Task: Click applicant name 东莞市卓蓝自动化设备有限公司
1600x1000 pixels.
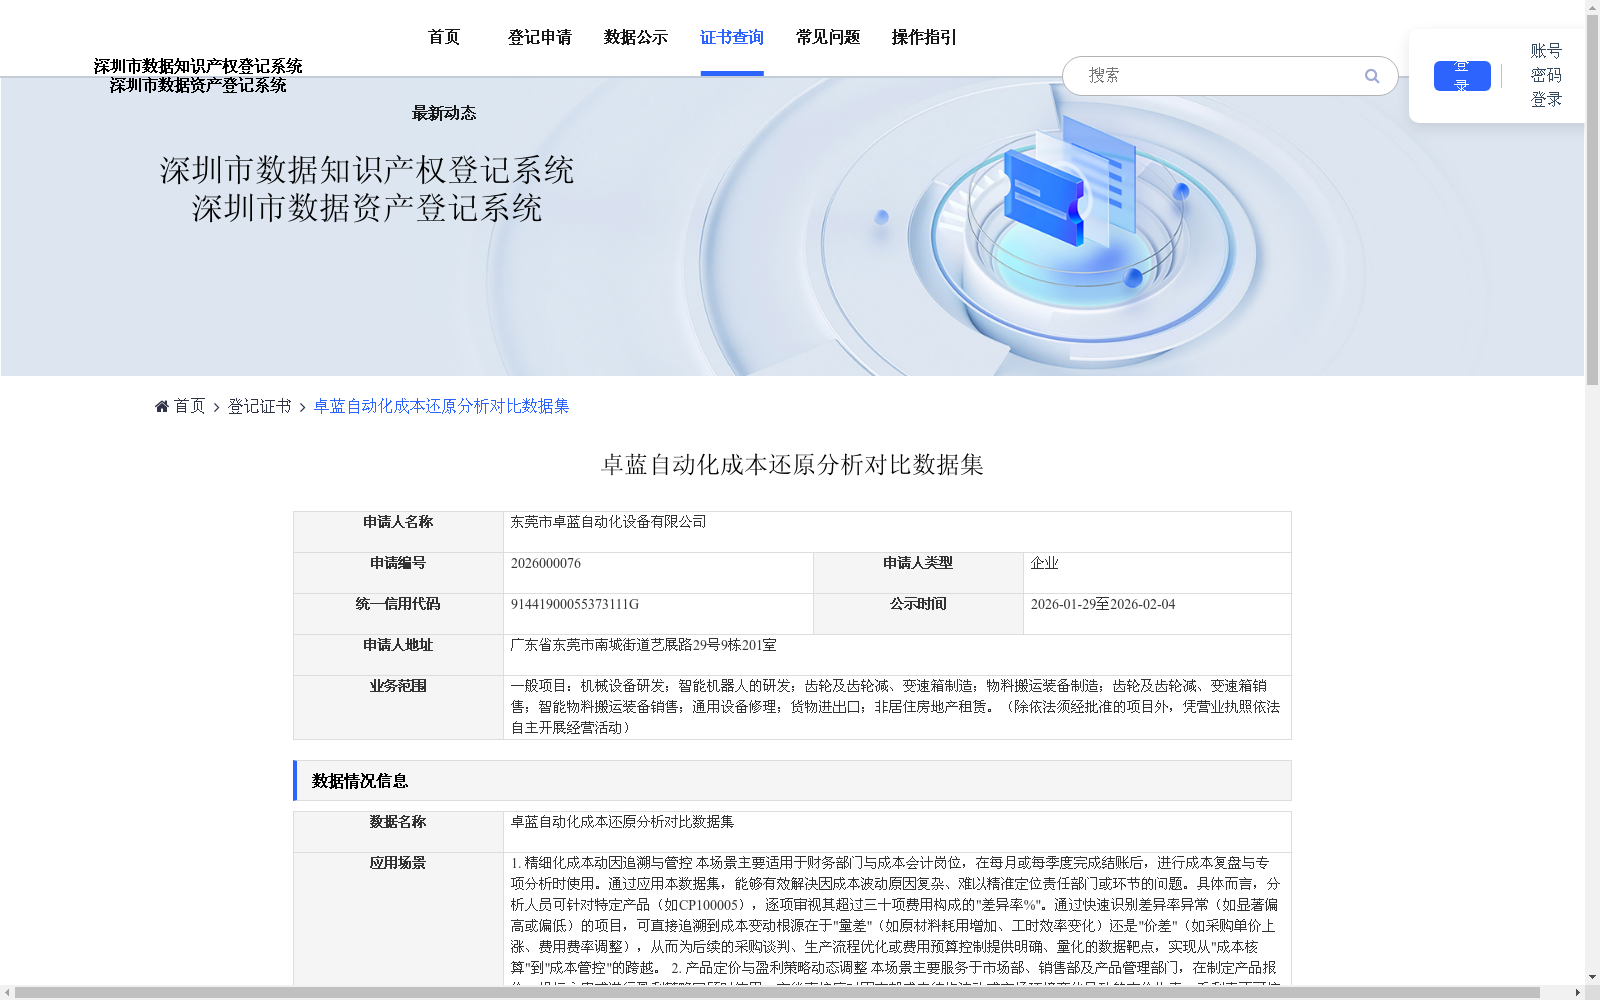Action: (x=608, y=522)
